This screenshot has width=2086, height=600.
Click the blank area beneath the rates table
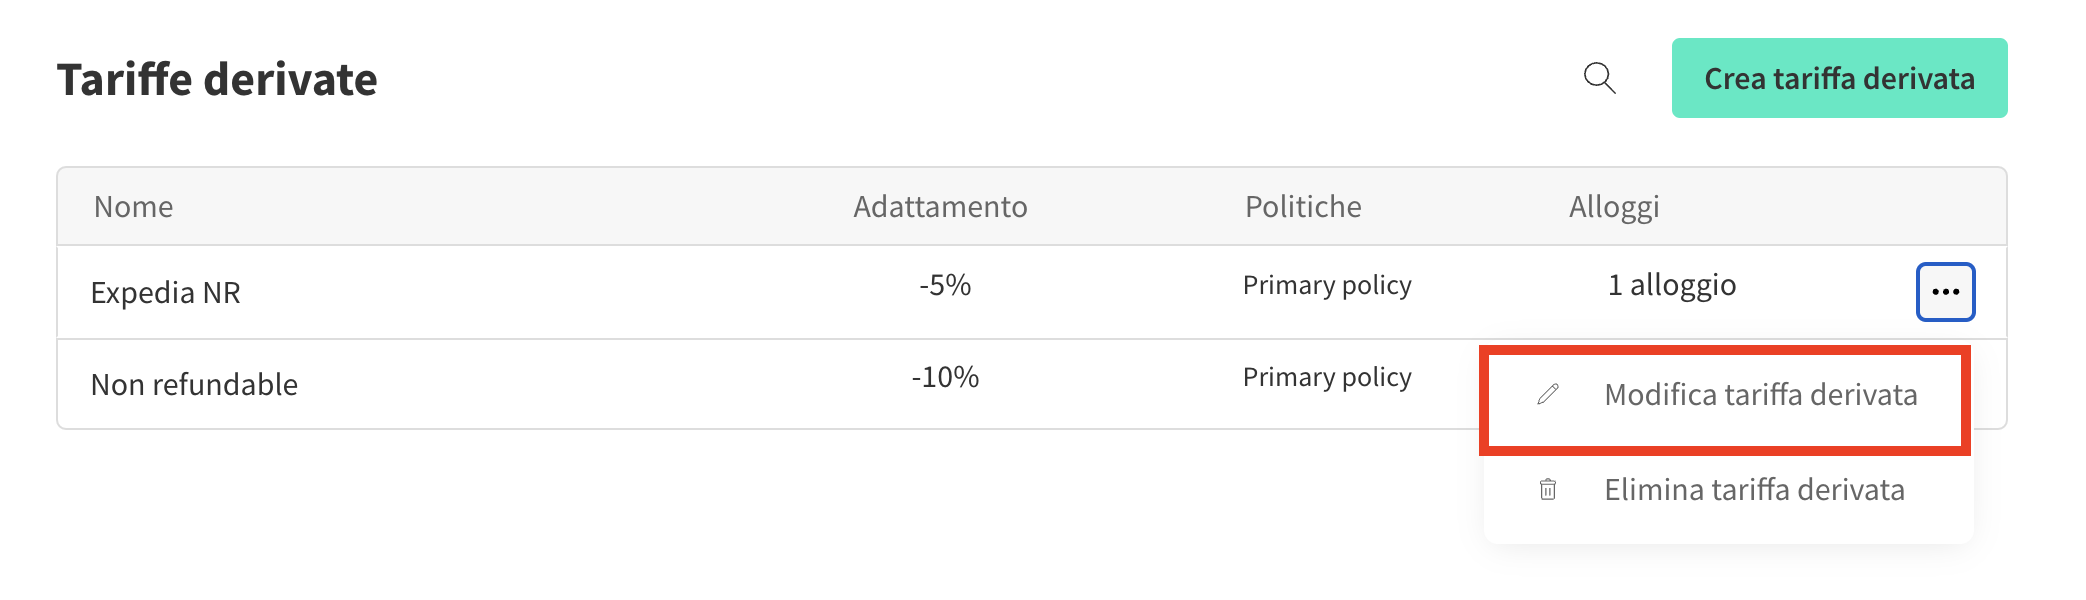760,515
